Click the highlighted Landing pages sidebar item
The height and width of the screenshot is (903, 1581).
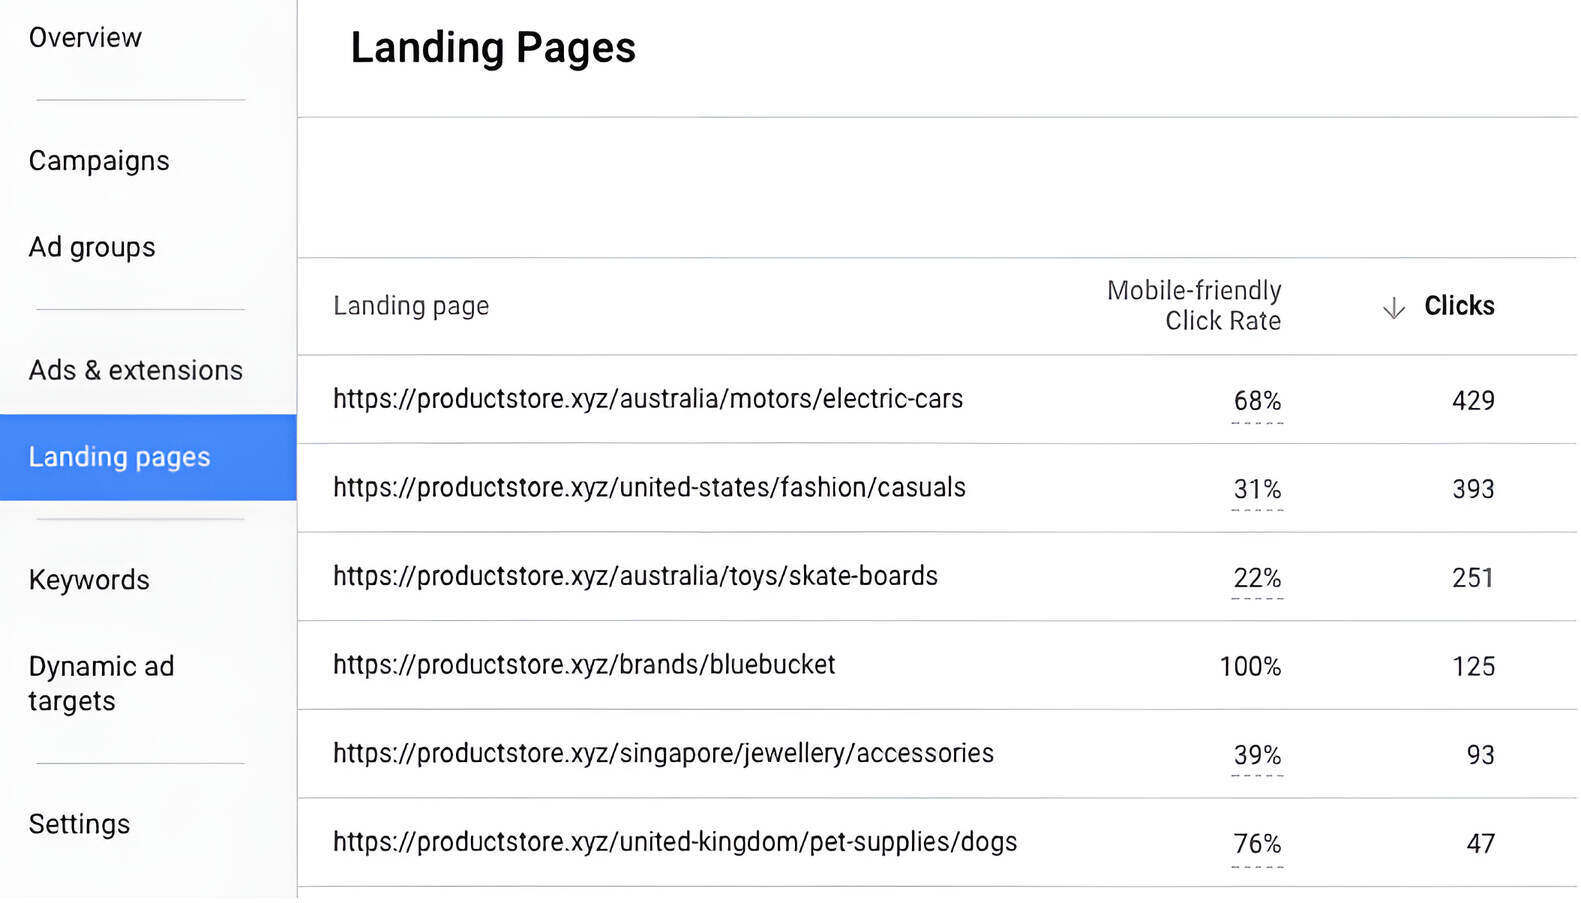point(119,457)
